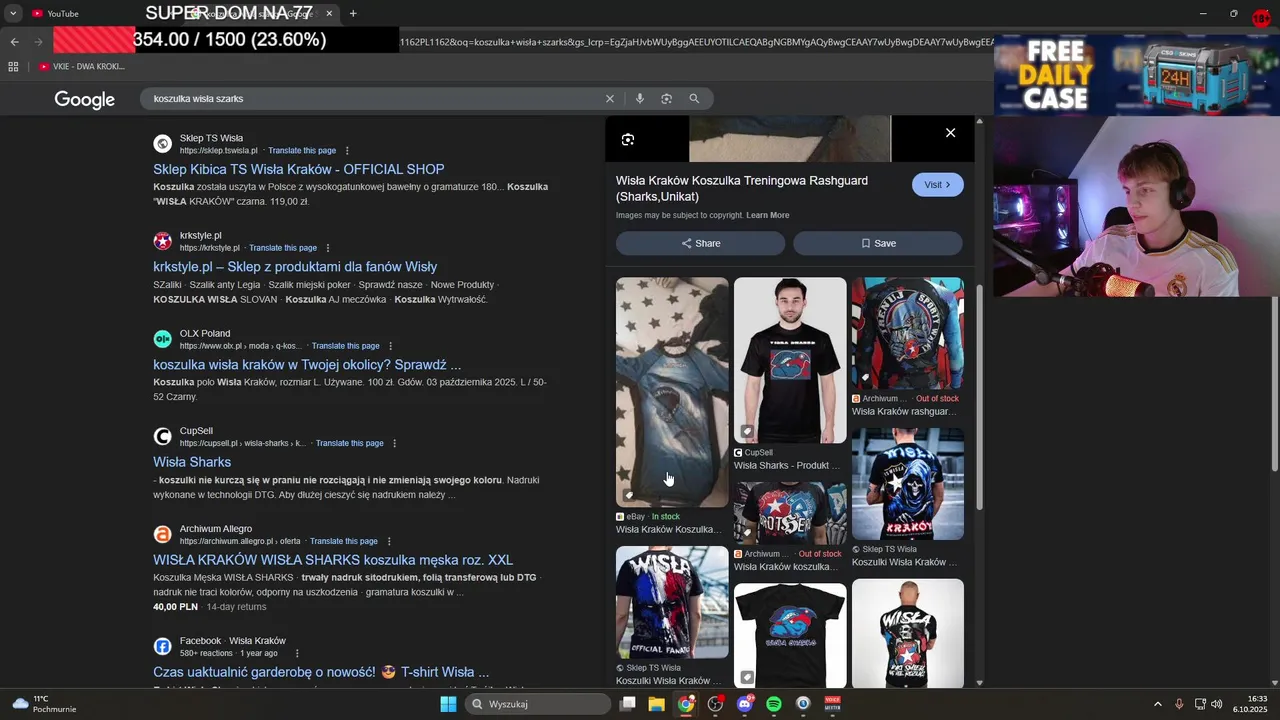Open krkstyle.pl Sklep z produktami result

click(295, 267)
